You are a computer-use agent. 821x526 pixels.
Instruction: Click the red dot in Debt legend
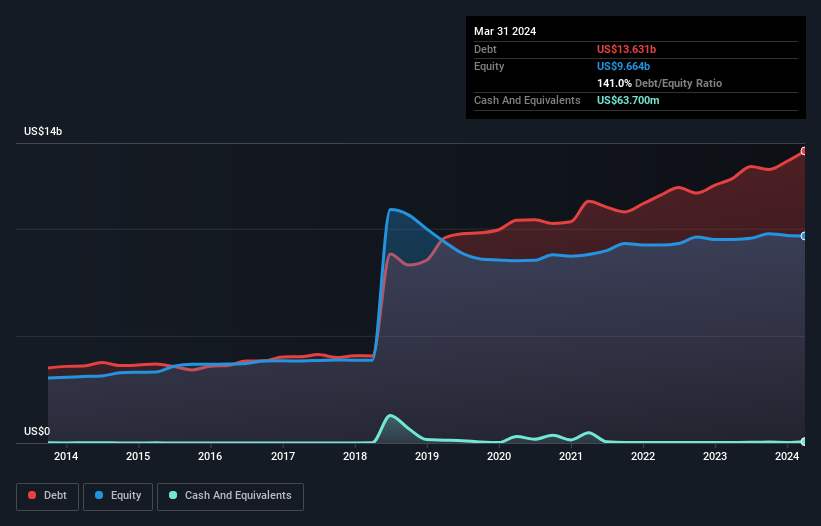(x=32, y=495)
